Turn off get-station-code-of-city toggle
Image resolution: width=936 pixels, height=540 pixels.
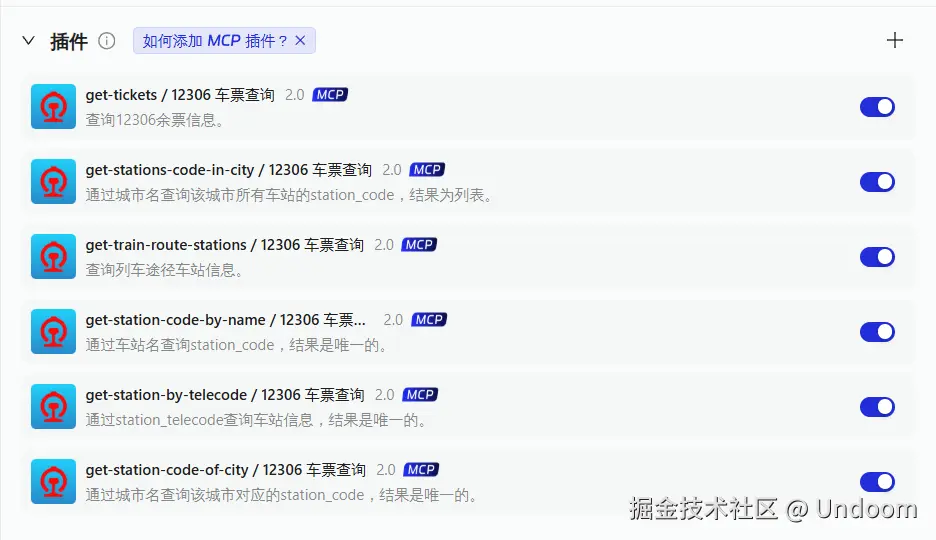click(877, 482)
